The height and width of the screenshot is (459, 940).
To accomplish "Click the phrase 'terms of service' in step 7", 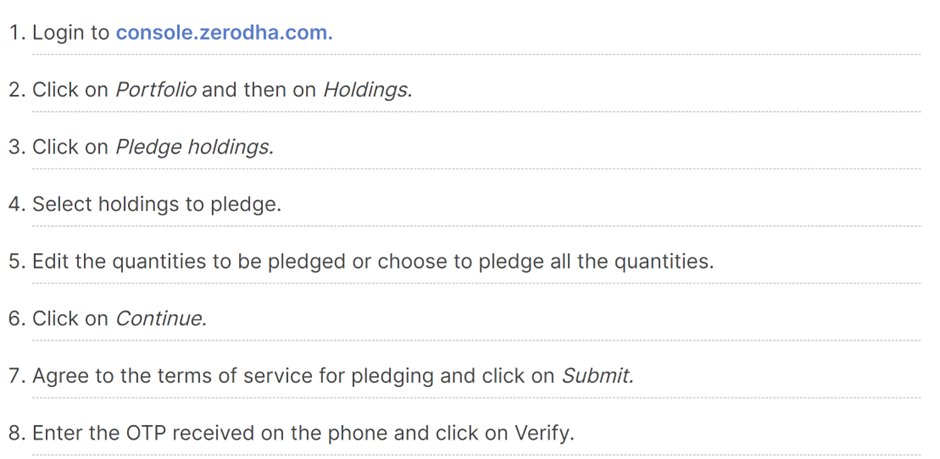I will coord(233,376).
